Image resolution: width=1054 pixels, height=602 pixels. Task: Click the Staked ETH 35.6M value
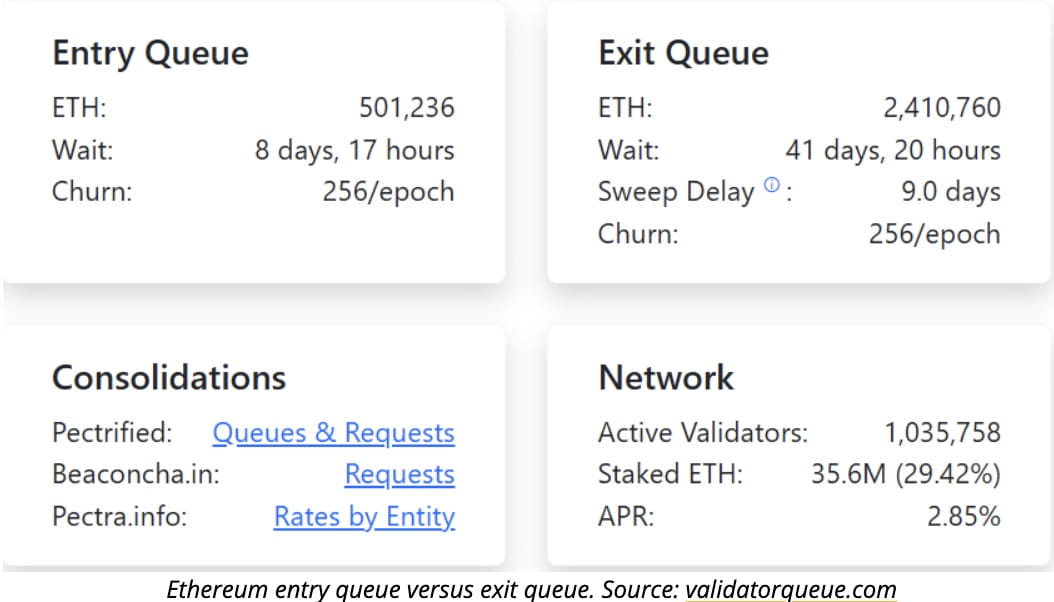[905, 475]
